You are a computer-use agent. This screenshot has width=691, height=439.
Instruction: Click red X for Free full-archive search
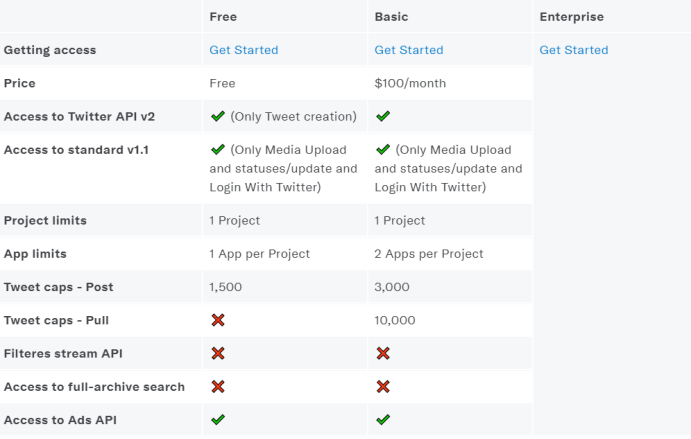point(217,386)
